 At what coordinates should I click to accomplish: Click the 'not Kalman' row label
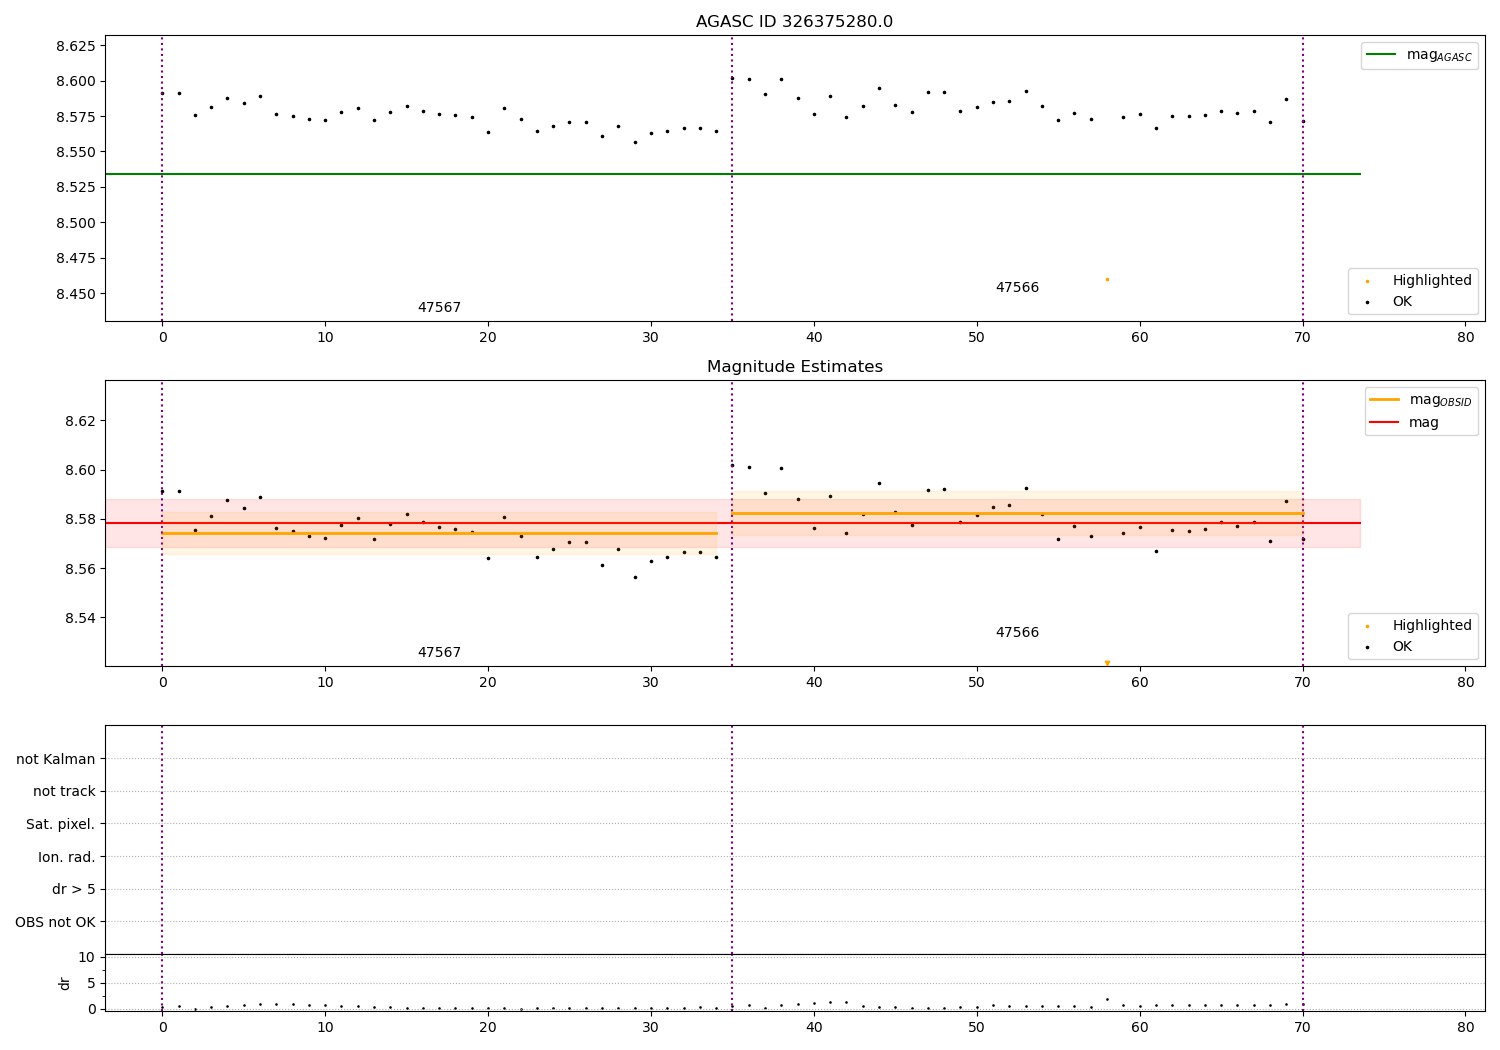point(56,759)
